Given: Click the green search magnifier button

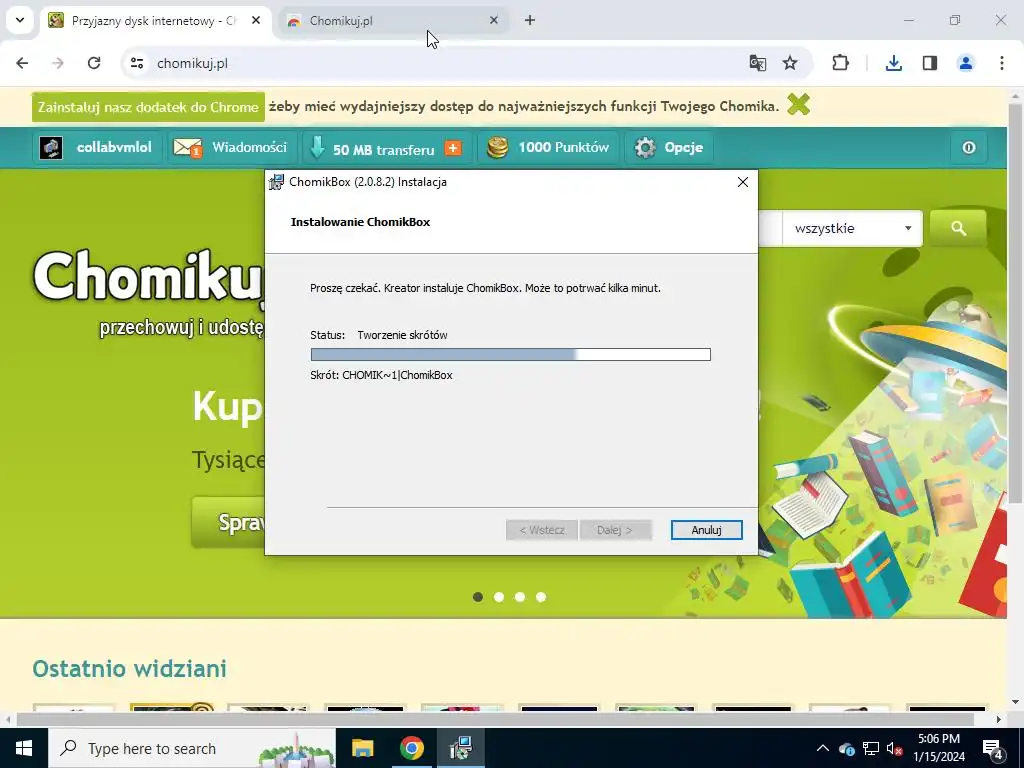Looking at the screenshot, I should tap(958, 228).
